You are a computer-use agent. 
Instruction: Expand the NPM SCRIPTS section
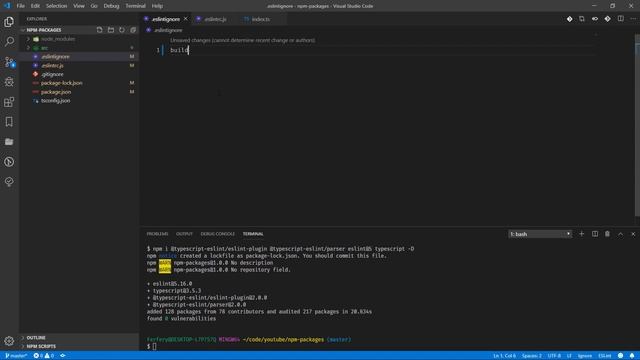[41, 346]
